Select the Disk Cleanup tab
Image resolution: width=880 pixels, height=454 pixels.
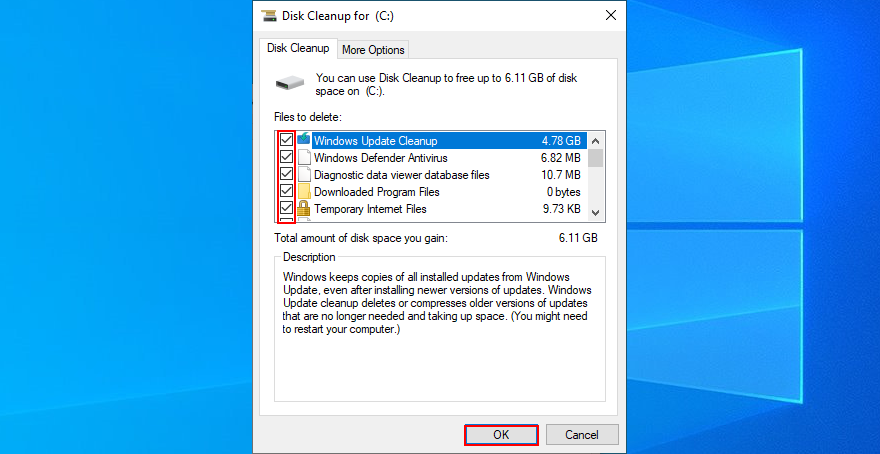(296, 49)
